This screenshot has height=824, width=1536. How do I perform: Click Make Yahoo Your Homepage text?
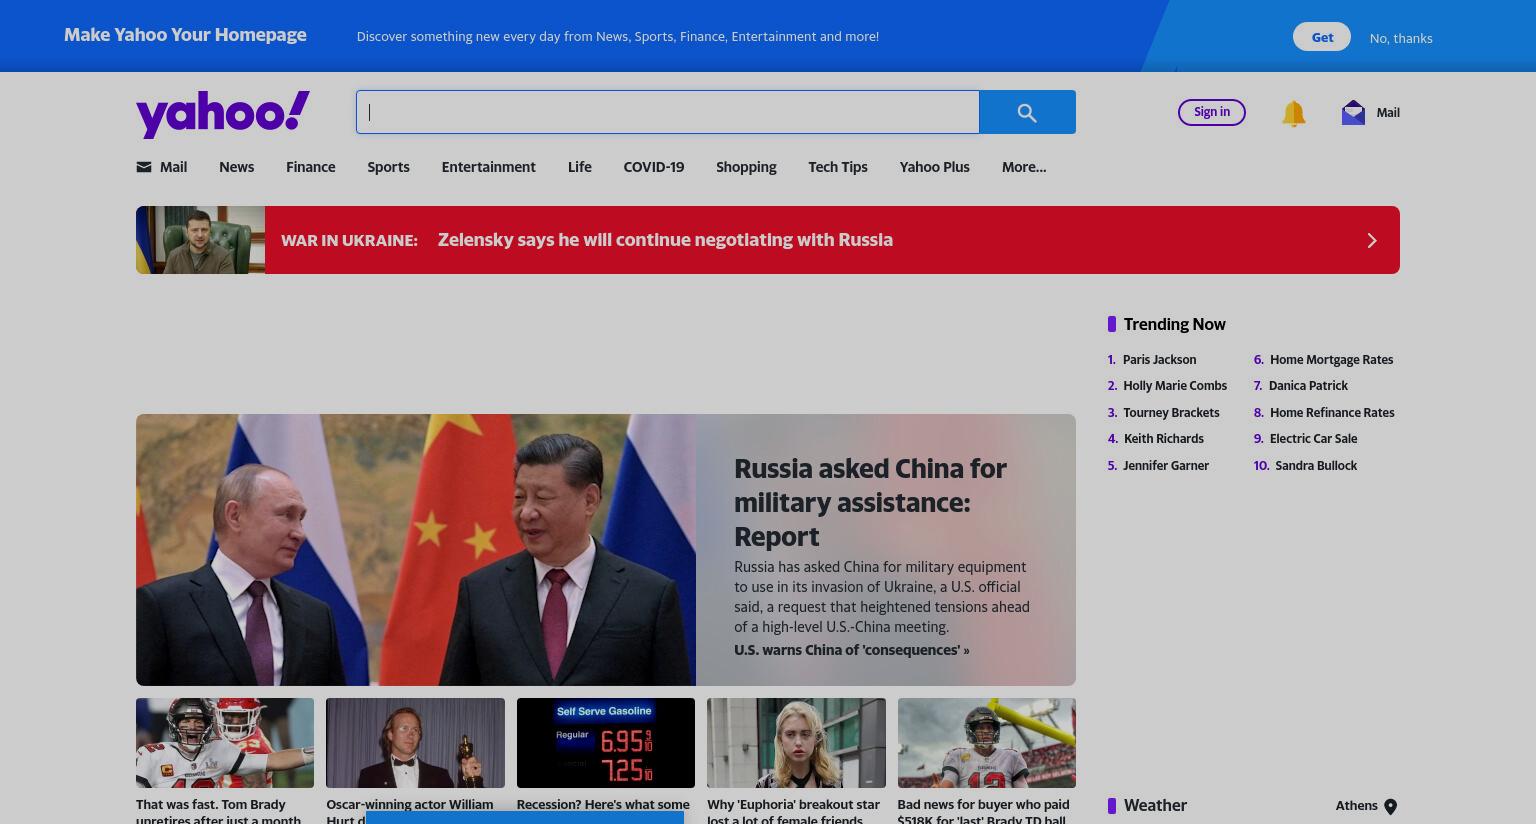point(185,35)
